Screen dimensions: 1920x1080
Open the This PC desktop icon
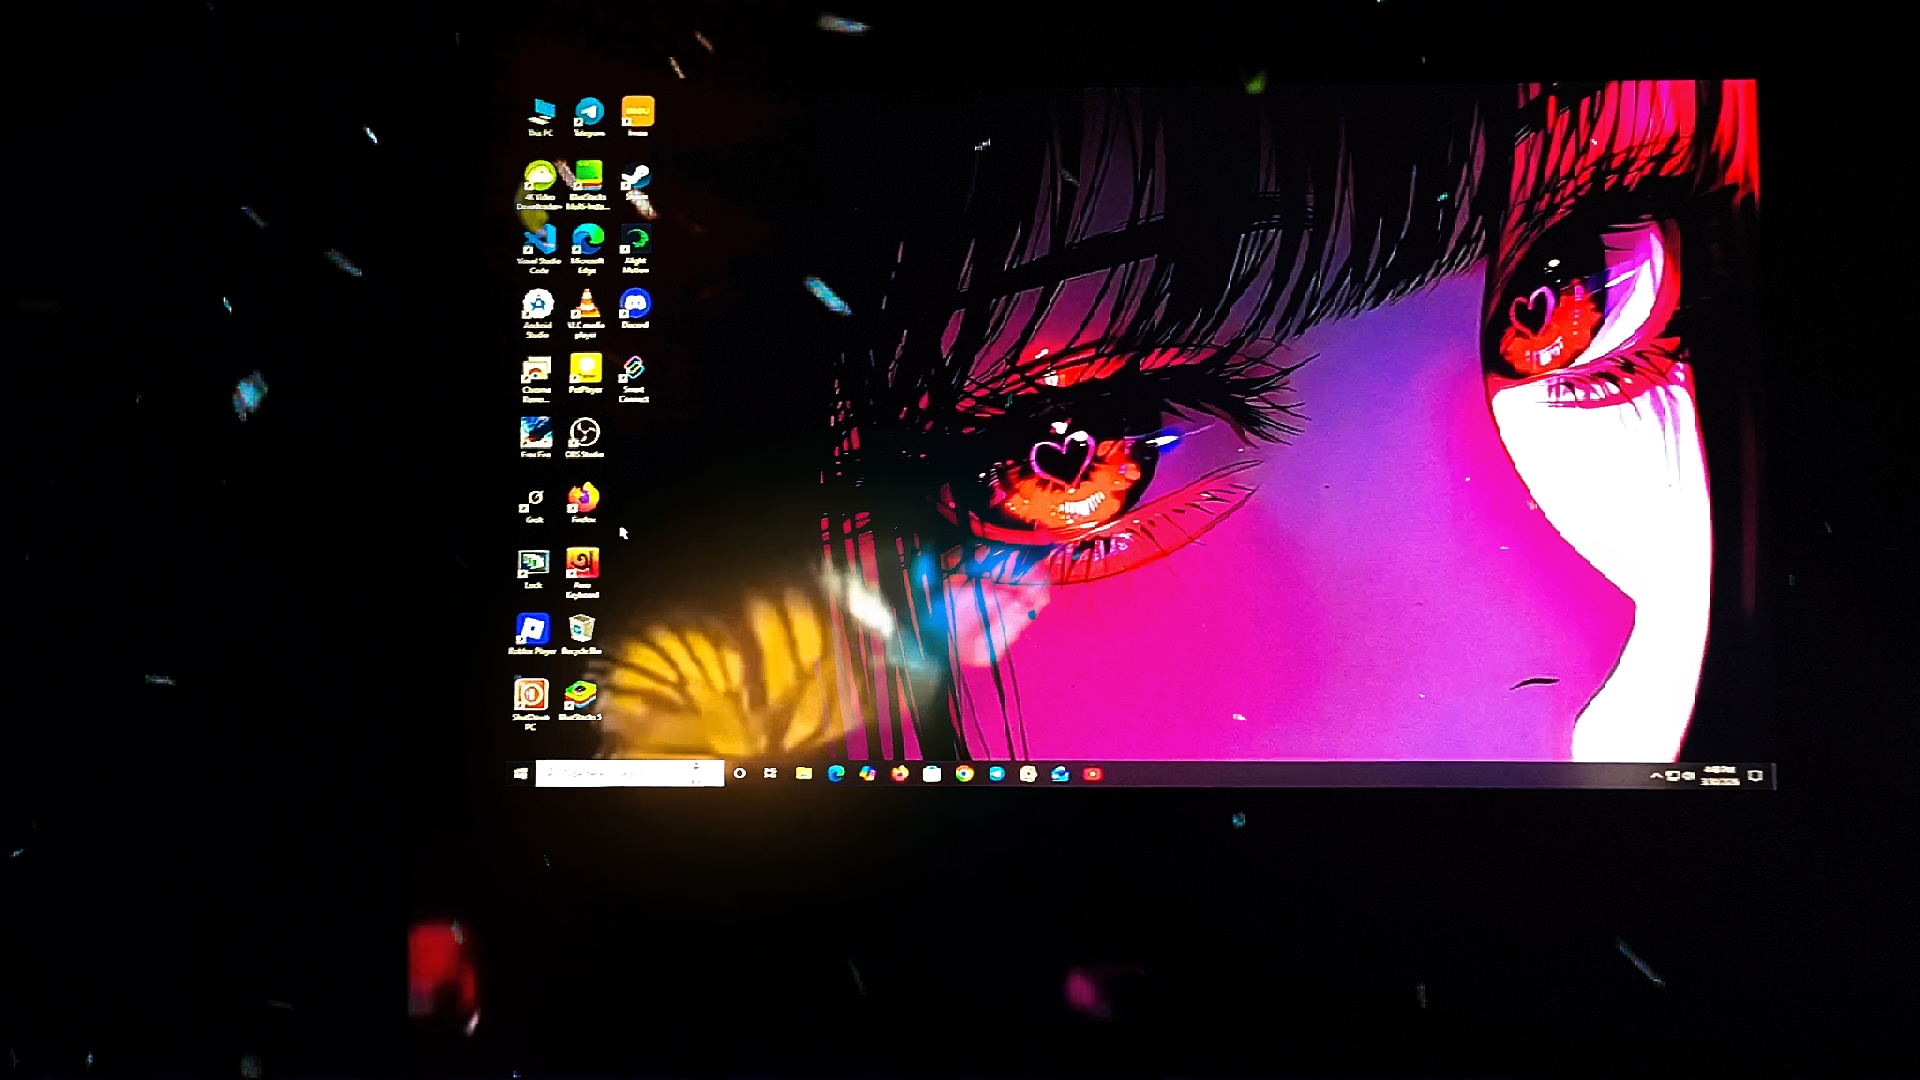[x=541, y=117]
